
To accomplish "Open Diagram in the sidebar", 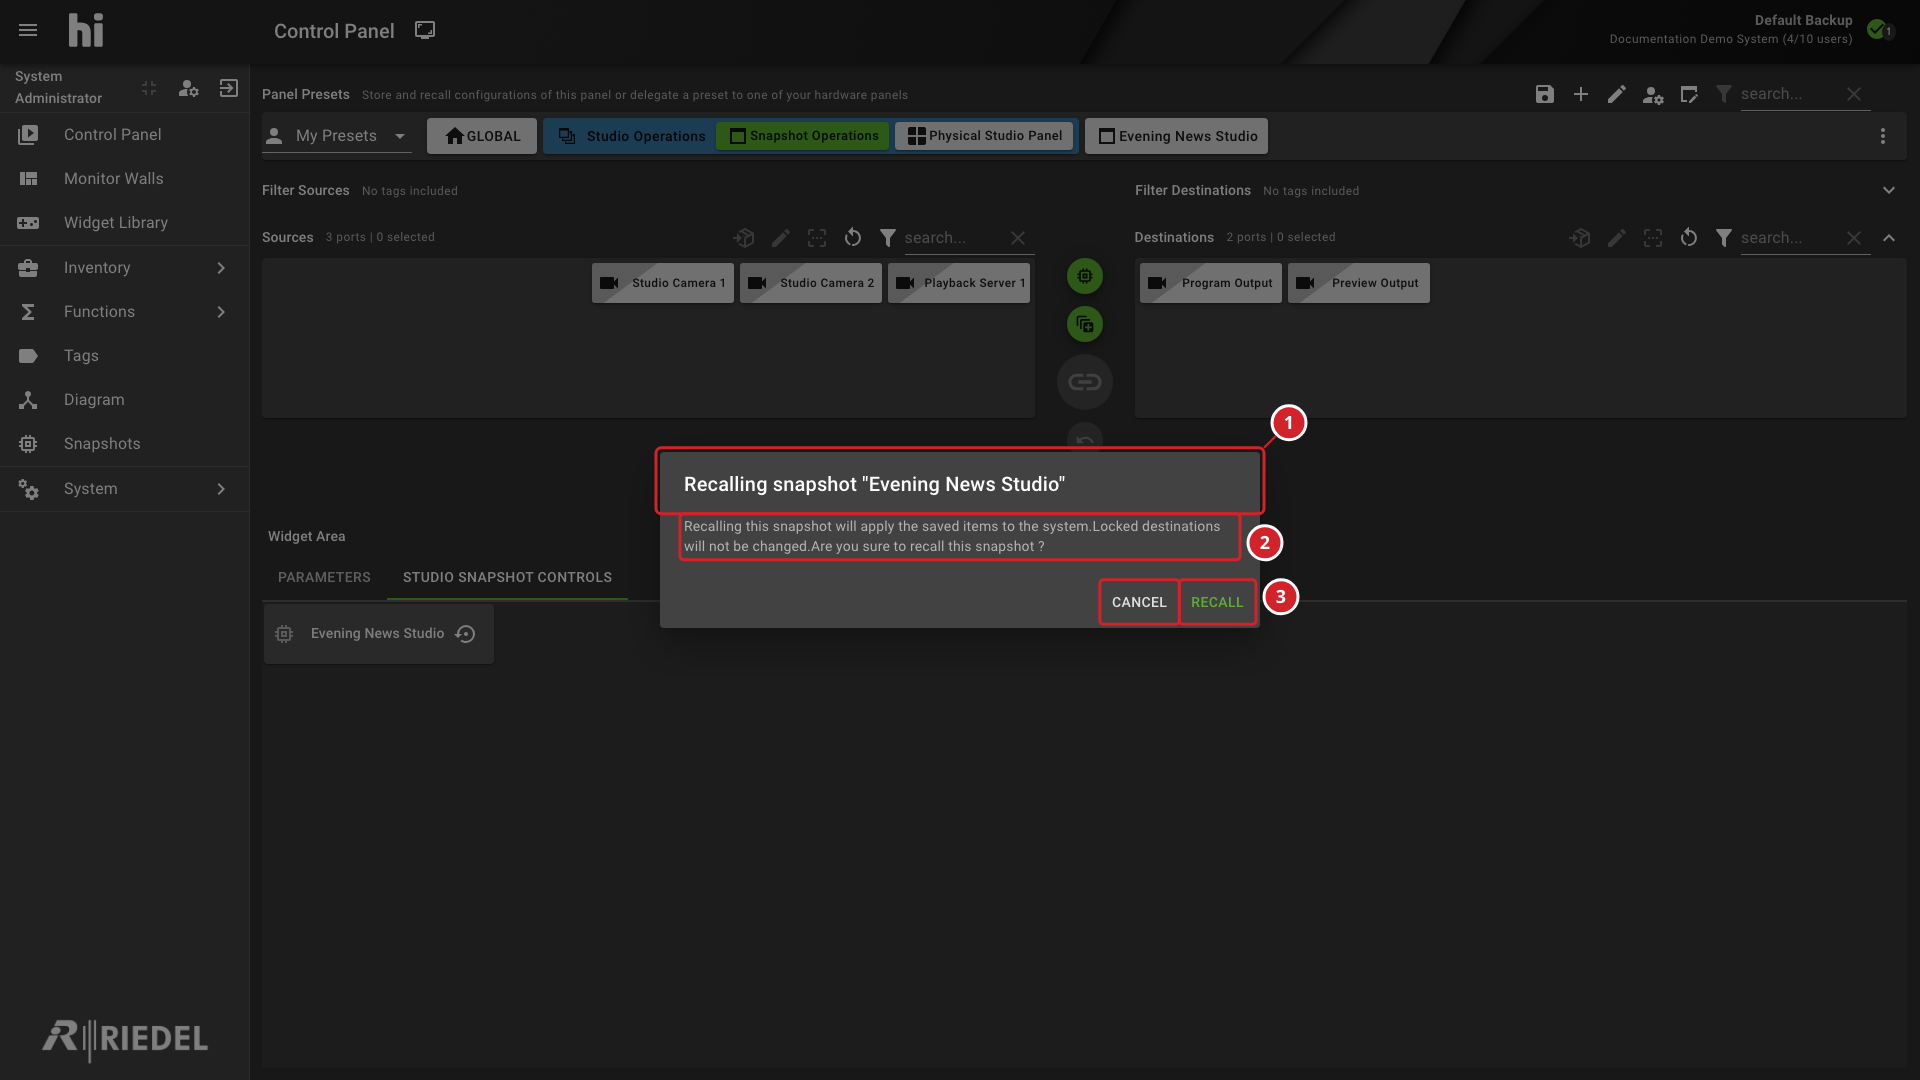I will [x=124, y=400].
